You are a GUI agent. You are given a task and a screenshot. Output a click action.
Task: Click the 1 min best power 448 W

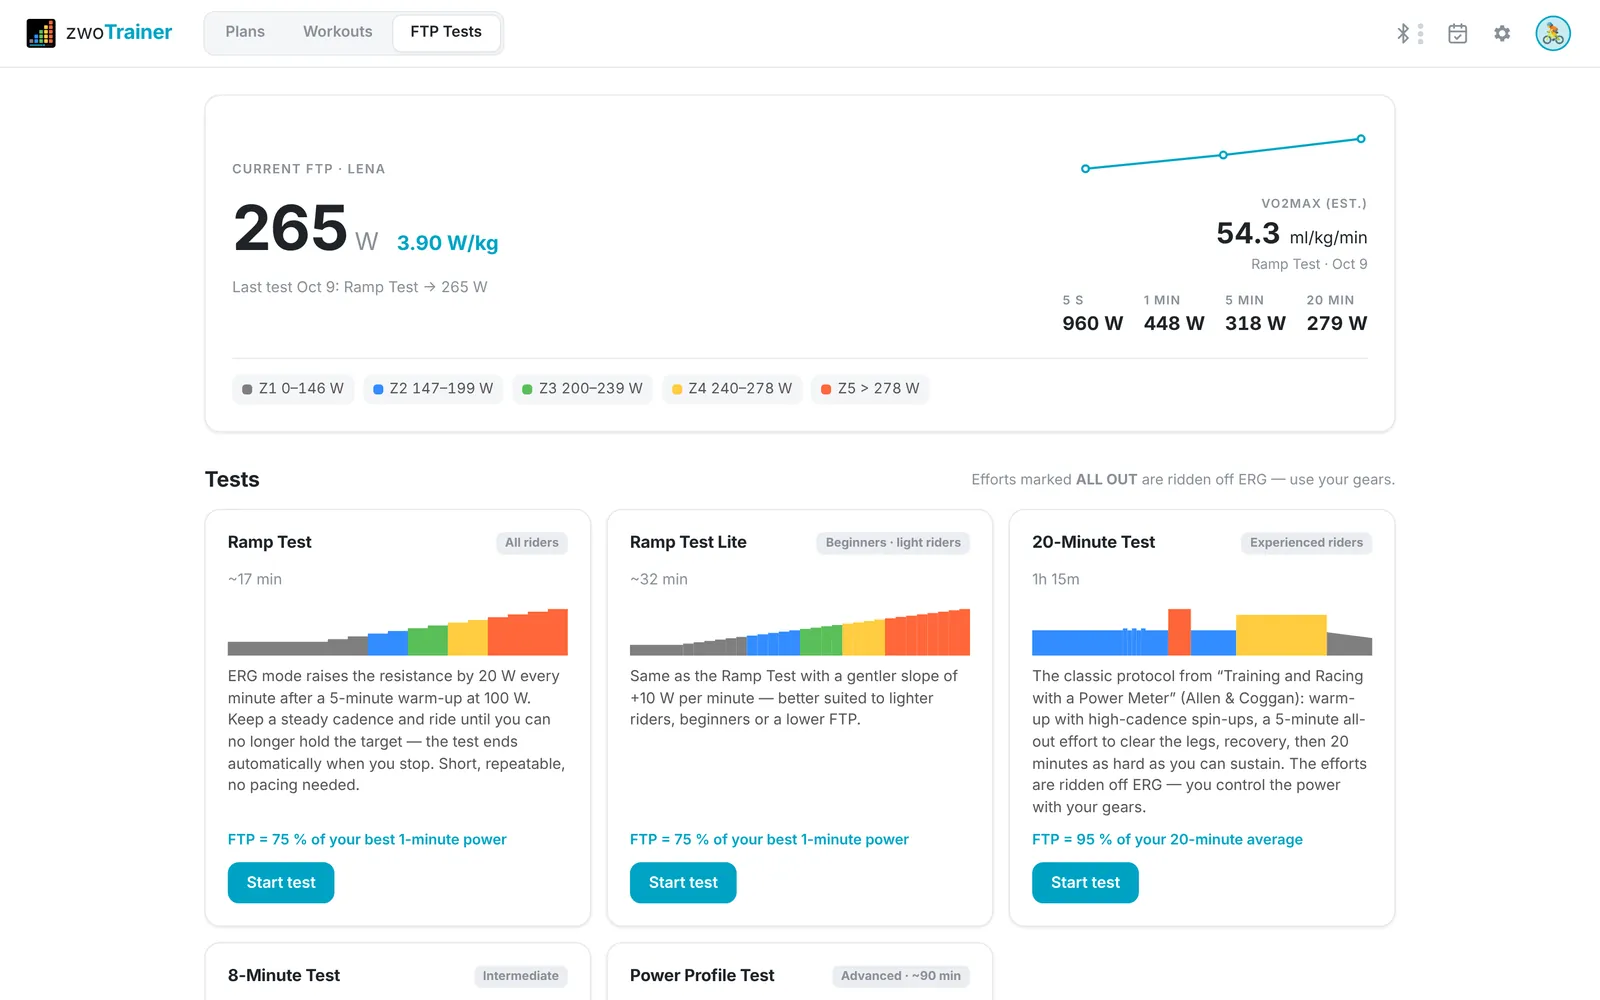tap(1174, 313)
